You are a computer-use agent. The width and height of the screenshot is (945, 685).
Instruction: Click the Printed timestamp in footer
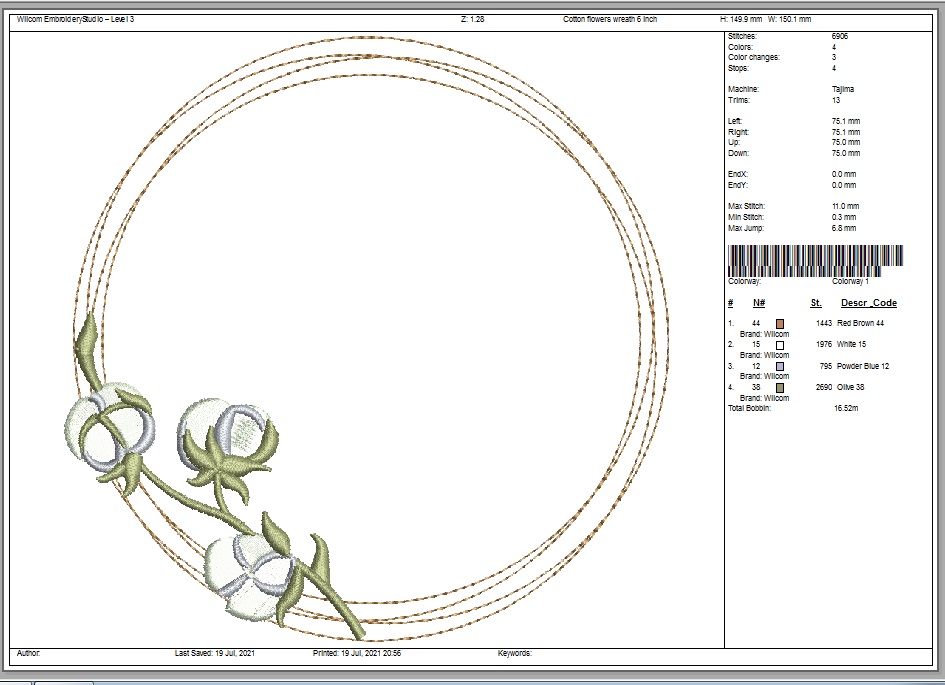click(x=357, y=653)
